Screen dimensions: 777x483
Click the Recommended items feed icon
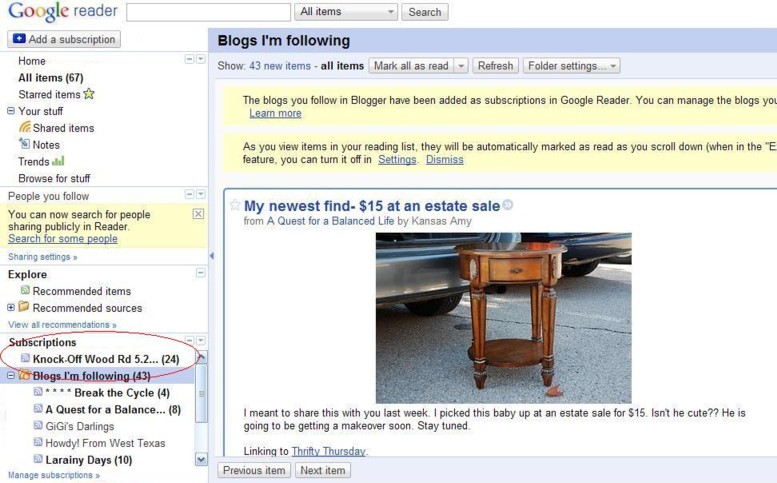[25, 290]
